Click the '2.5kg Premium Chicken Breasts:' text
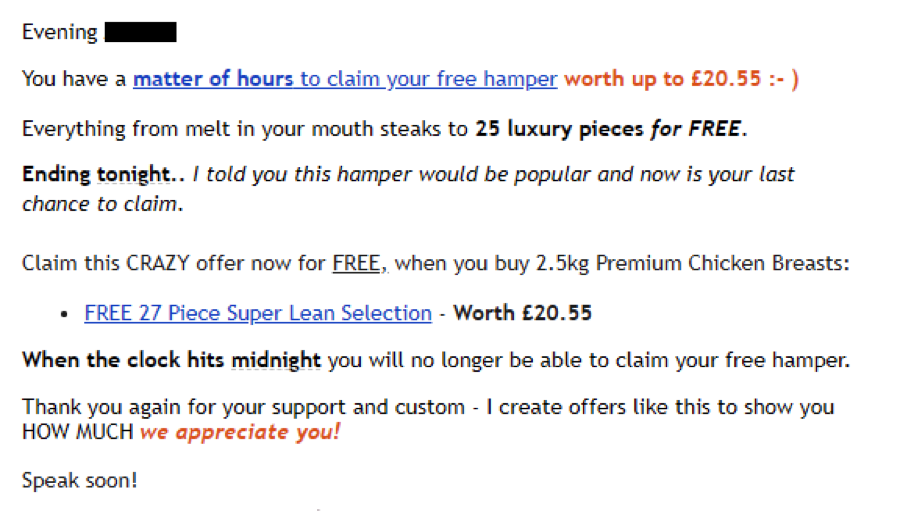Viewport: 899px width, 511px height. tap(693, 263)
